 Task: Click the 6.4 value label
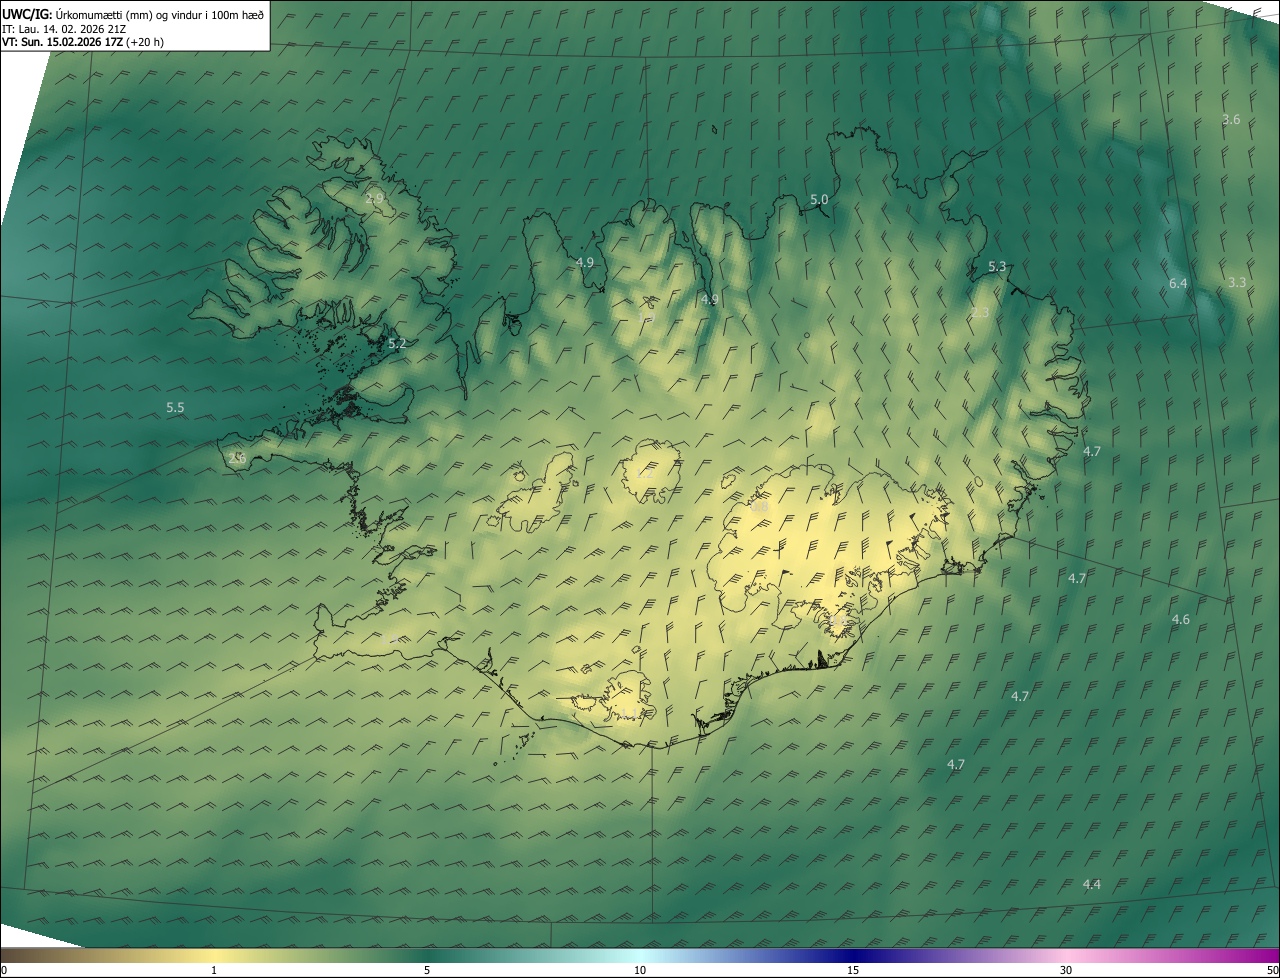[x=1178, y=284]
